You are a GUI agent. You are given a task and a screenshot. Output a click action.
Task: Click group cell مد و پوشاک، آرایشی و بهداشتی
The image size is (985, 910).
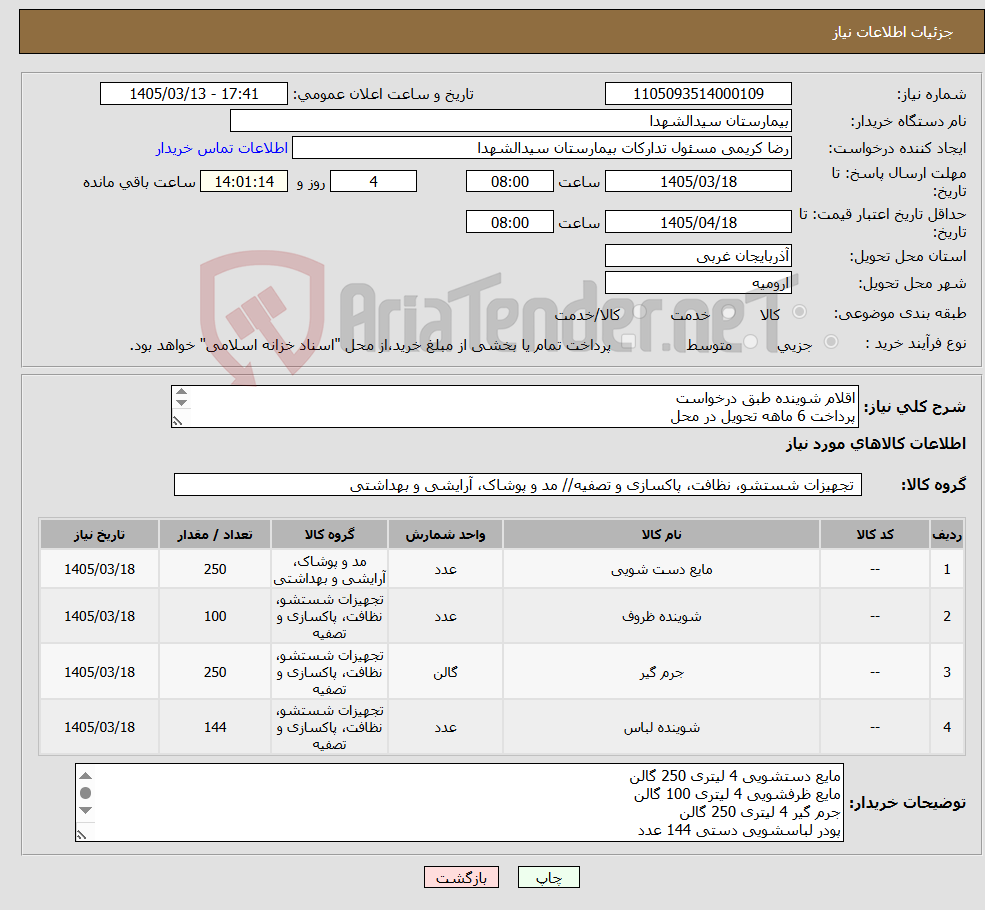(330, 570)
